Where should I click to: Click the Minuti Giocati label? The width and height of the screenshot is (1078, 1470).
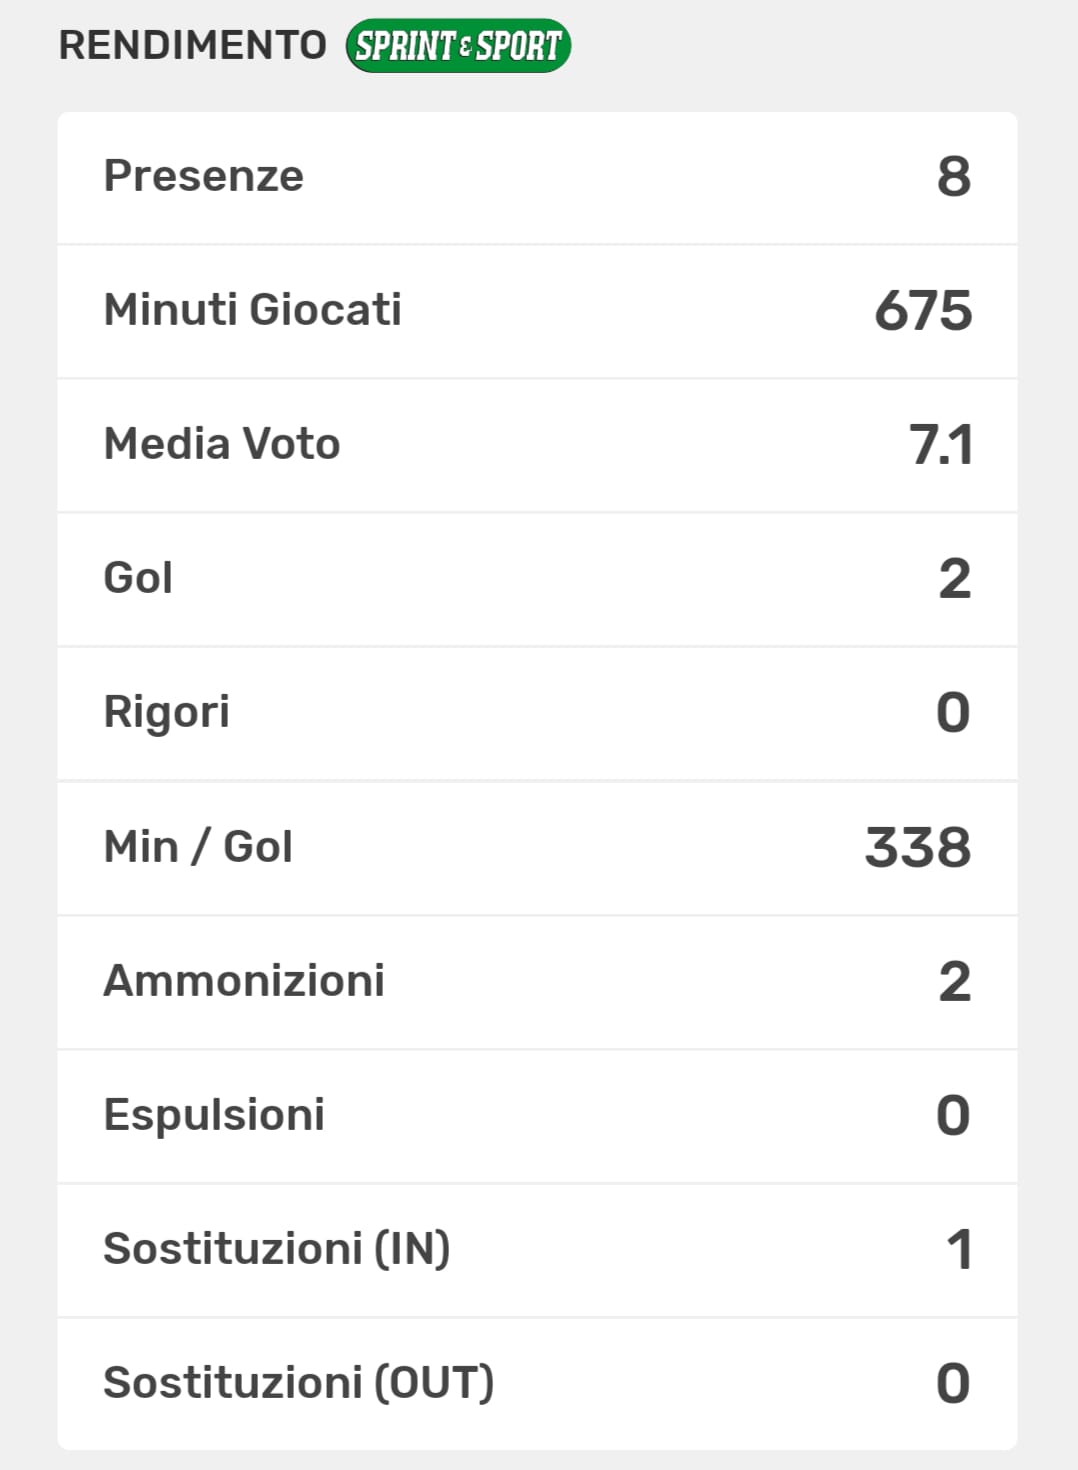pos(253,310)
